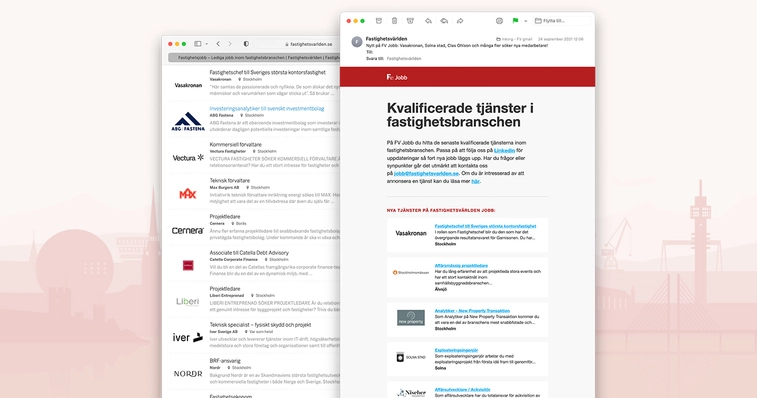Delete the email with the trash icon
The height and width of the screenshot is (398, 757).
[394, 21]
